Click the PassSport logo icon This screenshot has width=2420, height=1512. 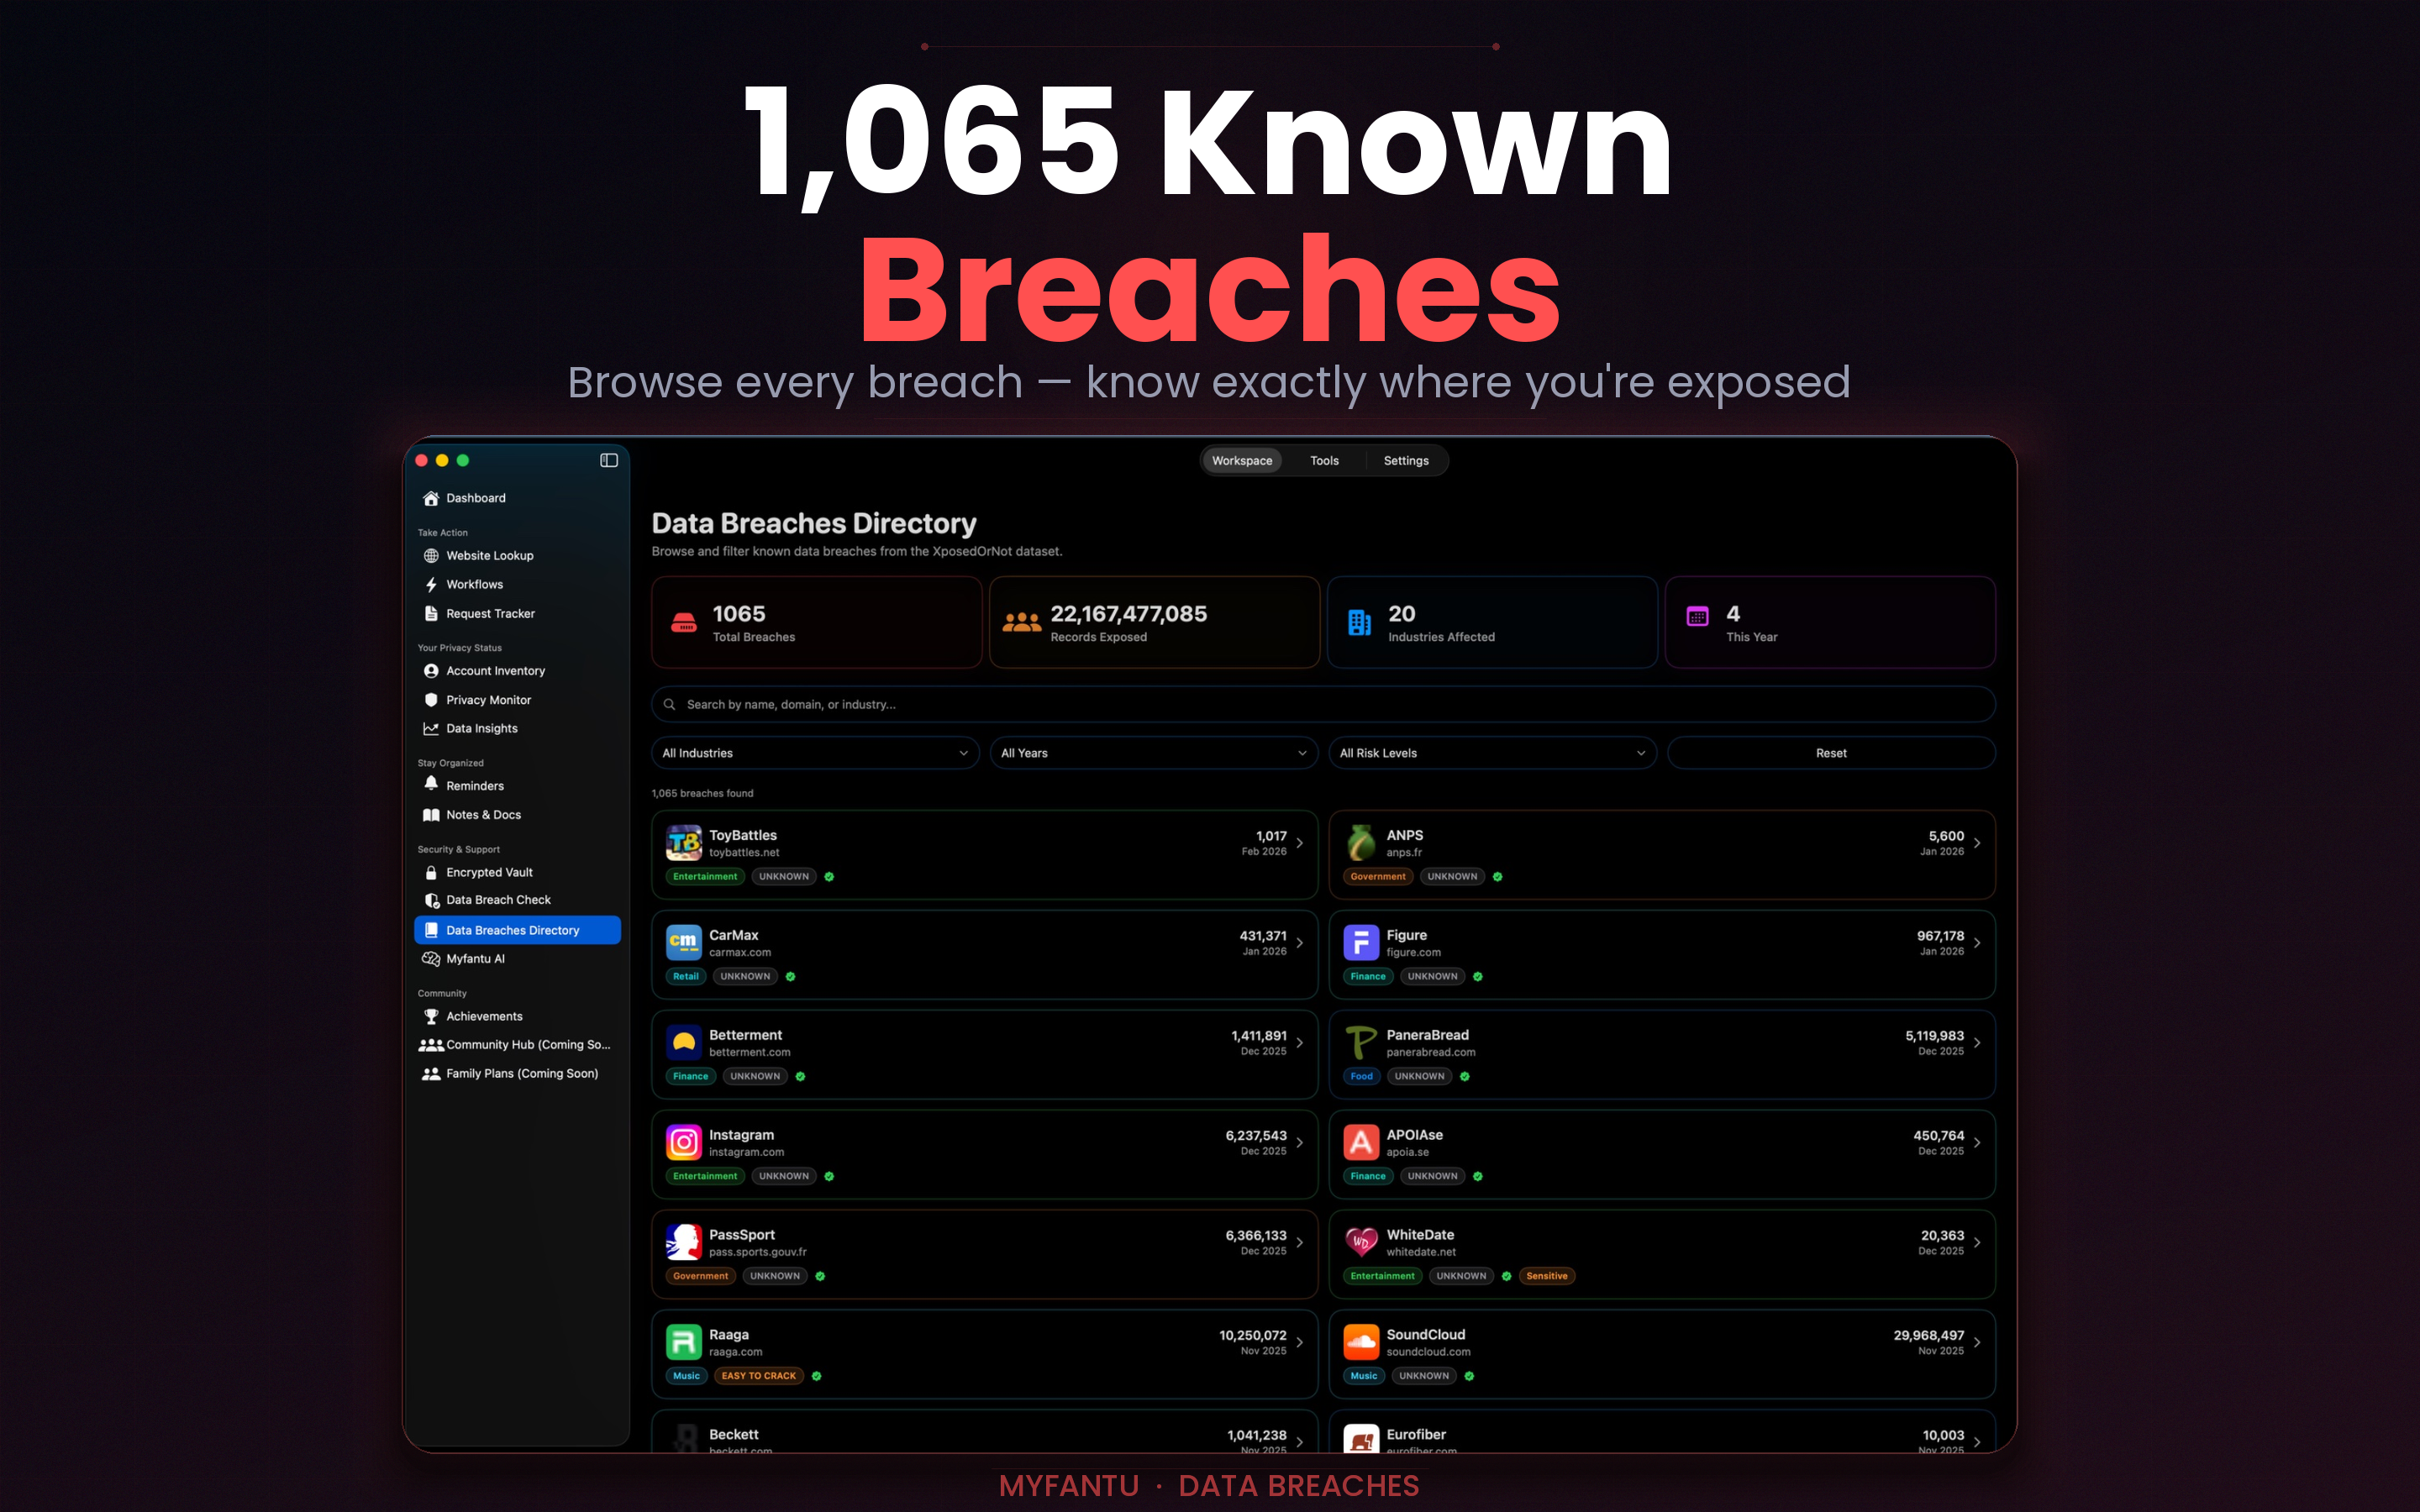[x=684, y=1243]
